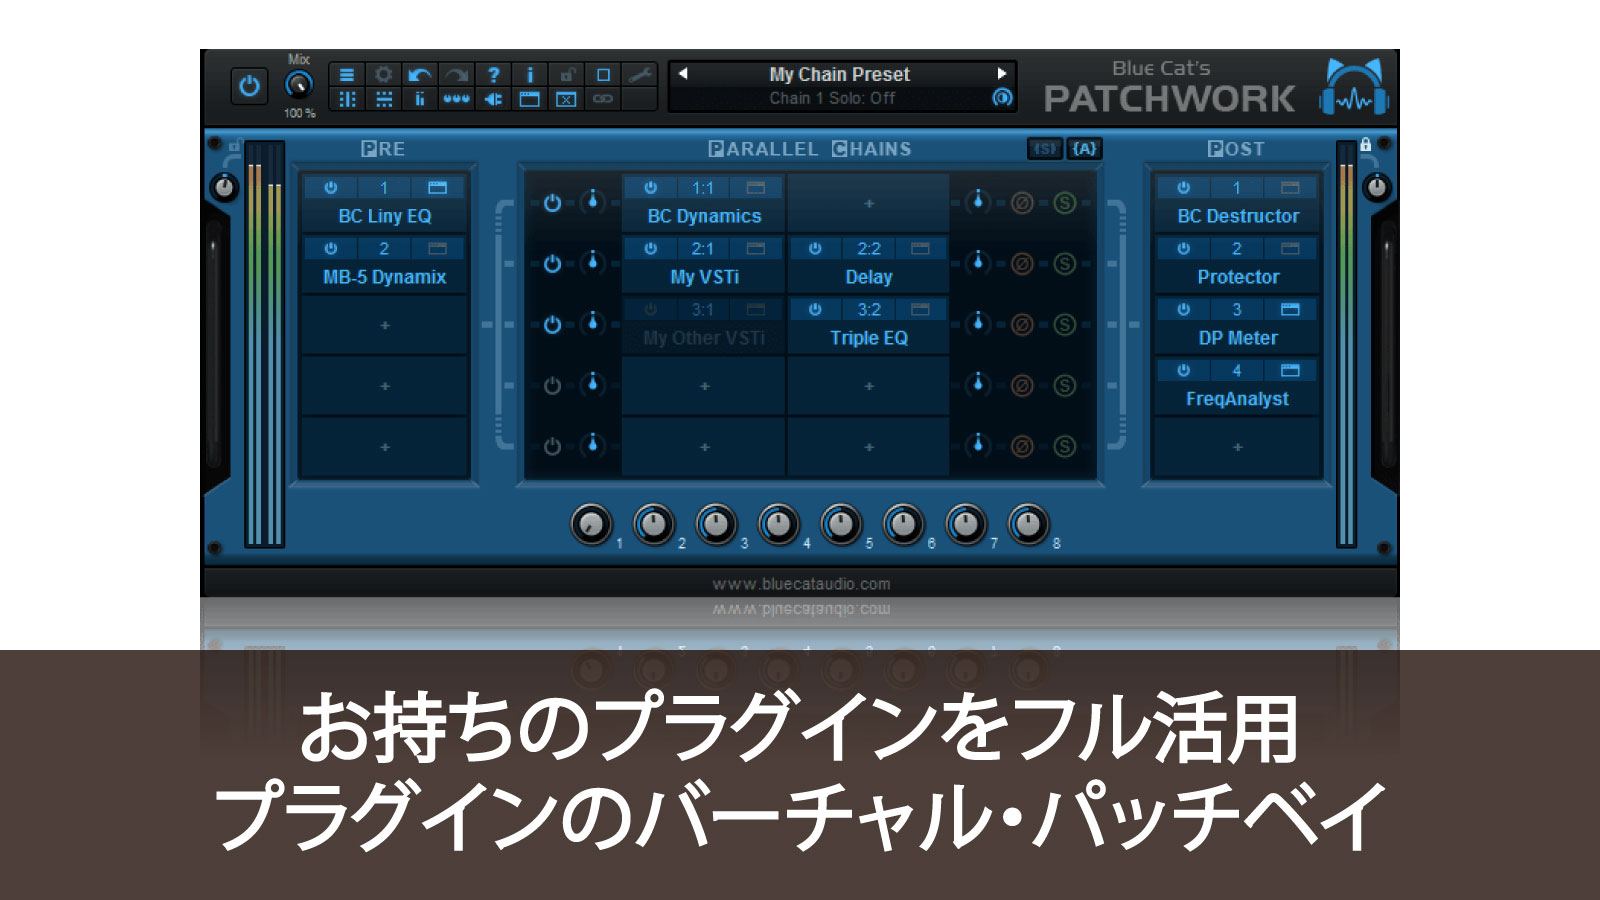Click the Blue Cat headphones logo

pyautogui.click(x=1354, y=87)
